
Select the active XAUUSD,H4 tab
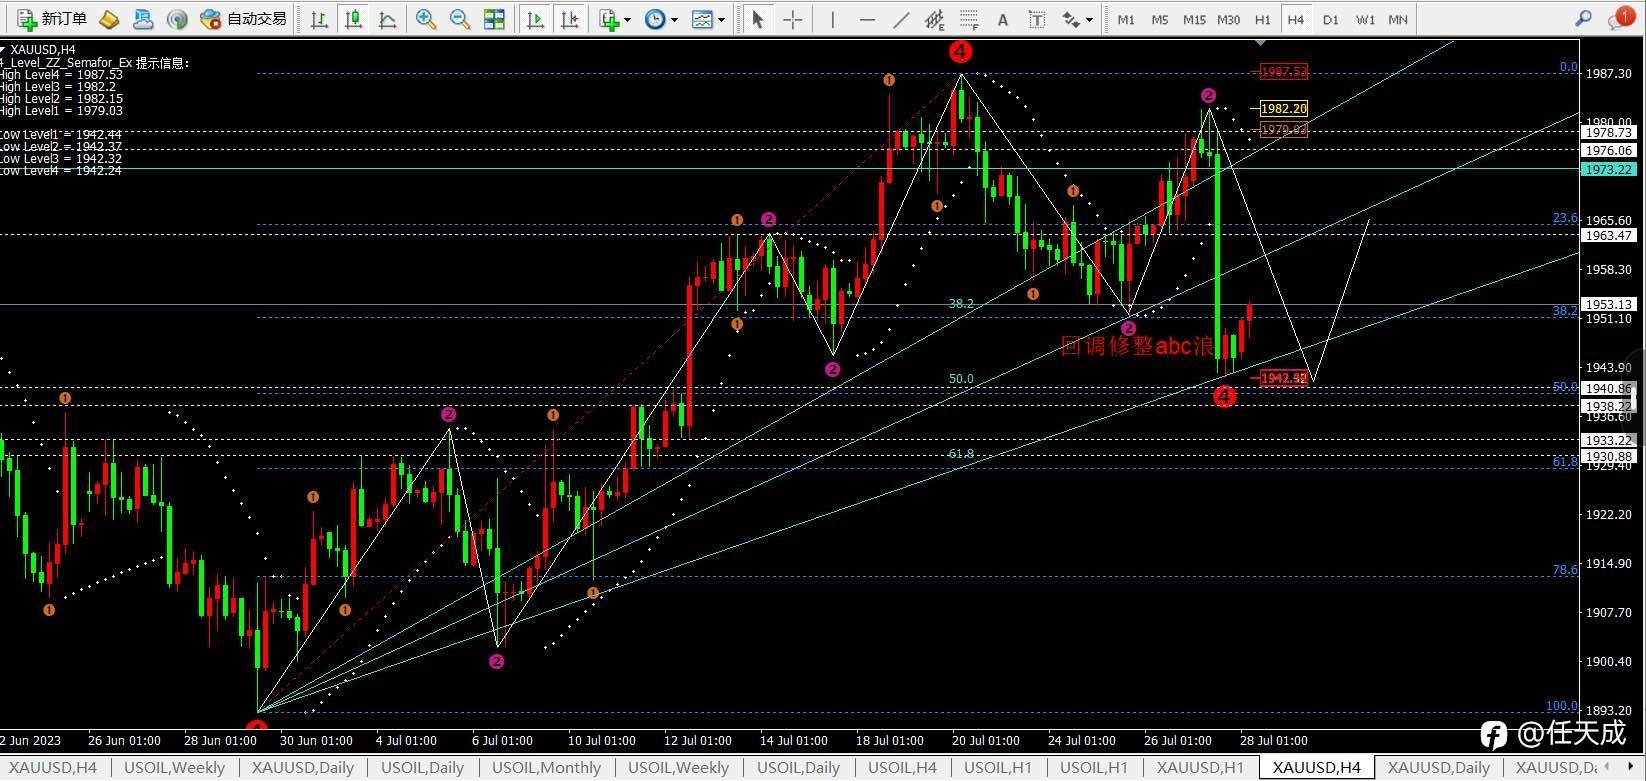[x=1317, y=767]
